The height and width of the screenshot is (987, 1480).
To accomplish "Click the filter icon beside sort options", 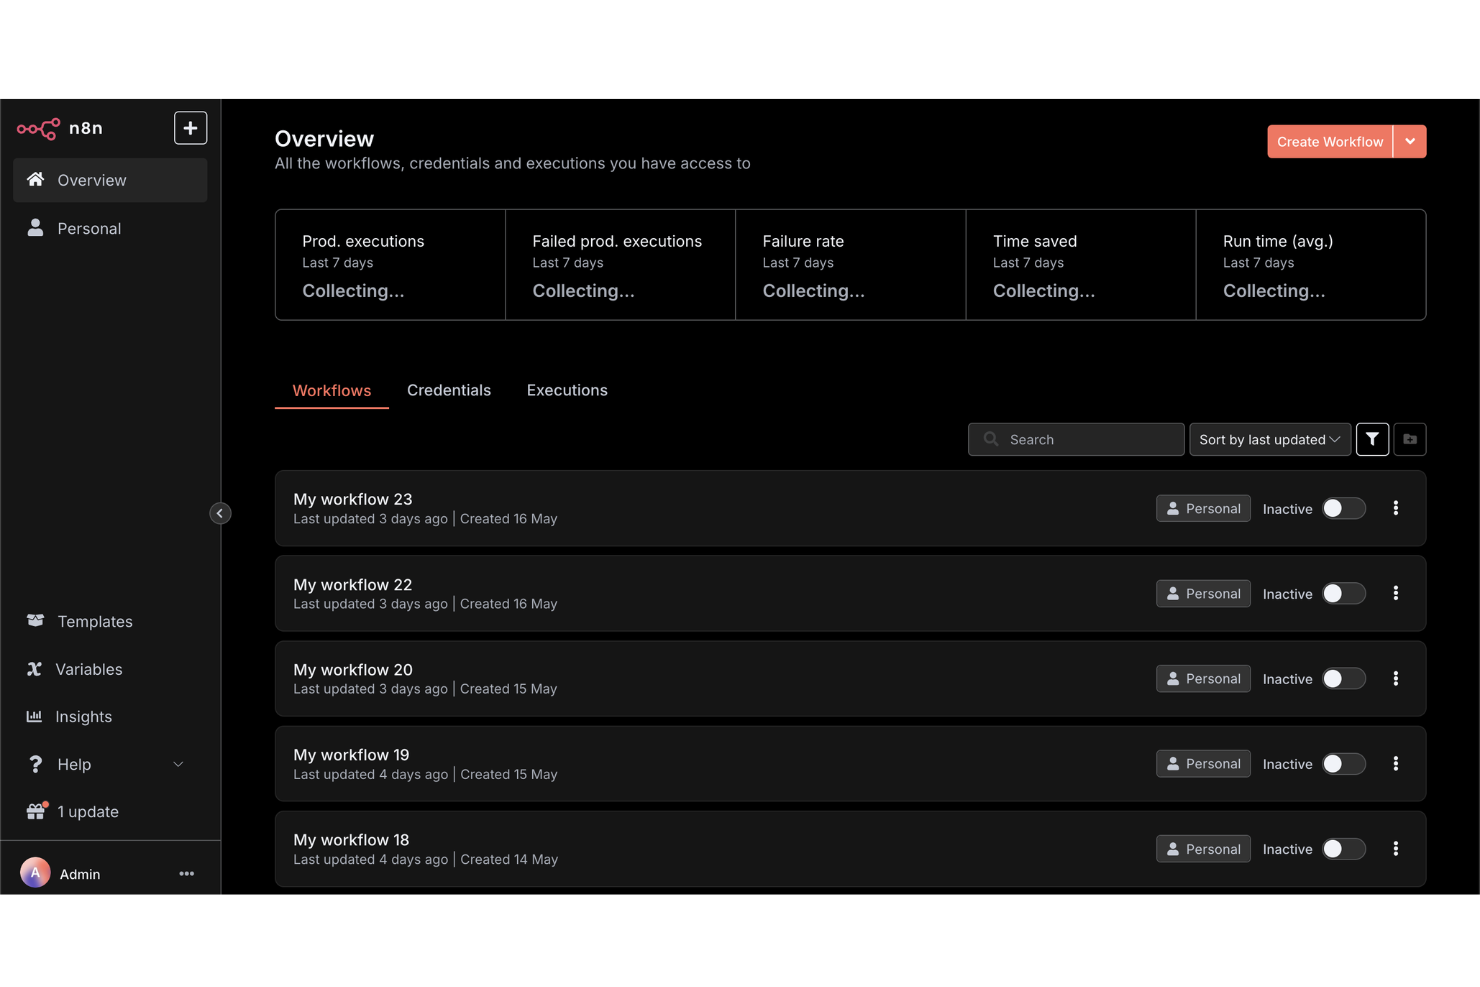I will [1371, 439].
